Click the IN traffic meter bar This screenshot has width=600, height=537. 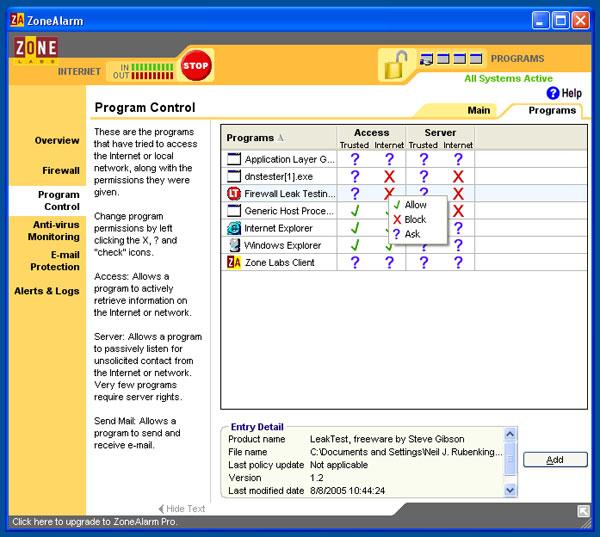pyautogui.click(x=152, y=67)
